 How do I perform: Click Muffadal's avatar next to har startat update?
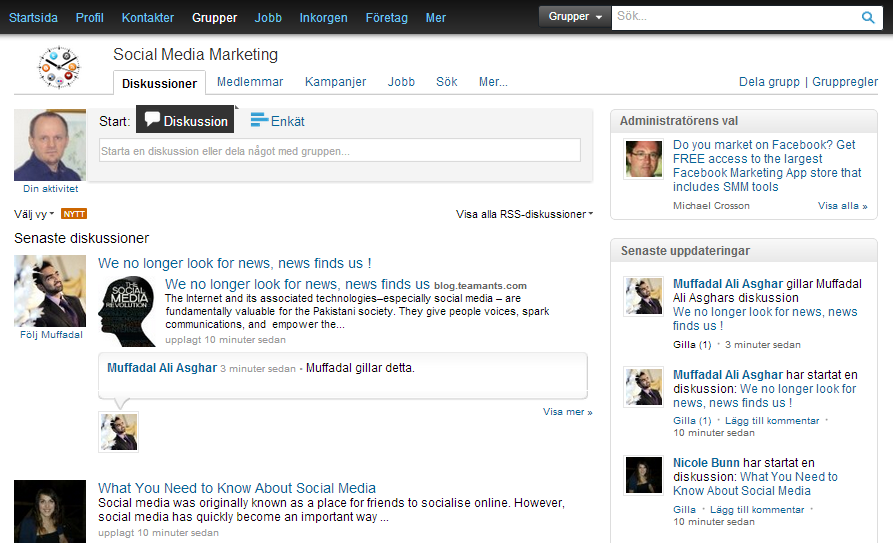[x=644, y=386]
